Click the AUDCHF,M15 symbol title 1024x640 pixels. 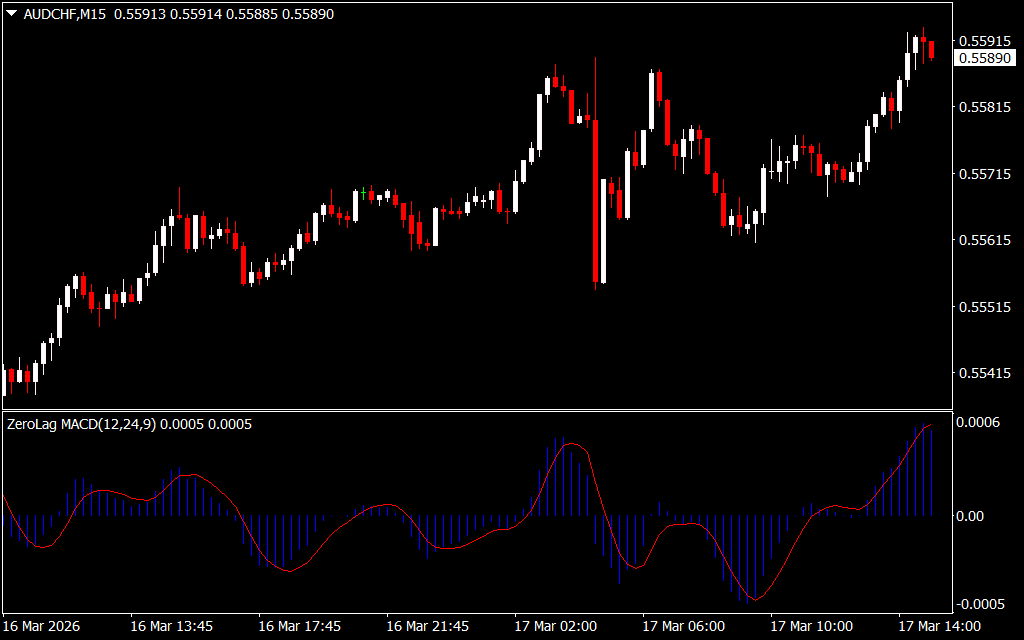[x=66, y=14]
